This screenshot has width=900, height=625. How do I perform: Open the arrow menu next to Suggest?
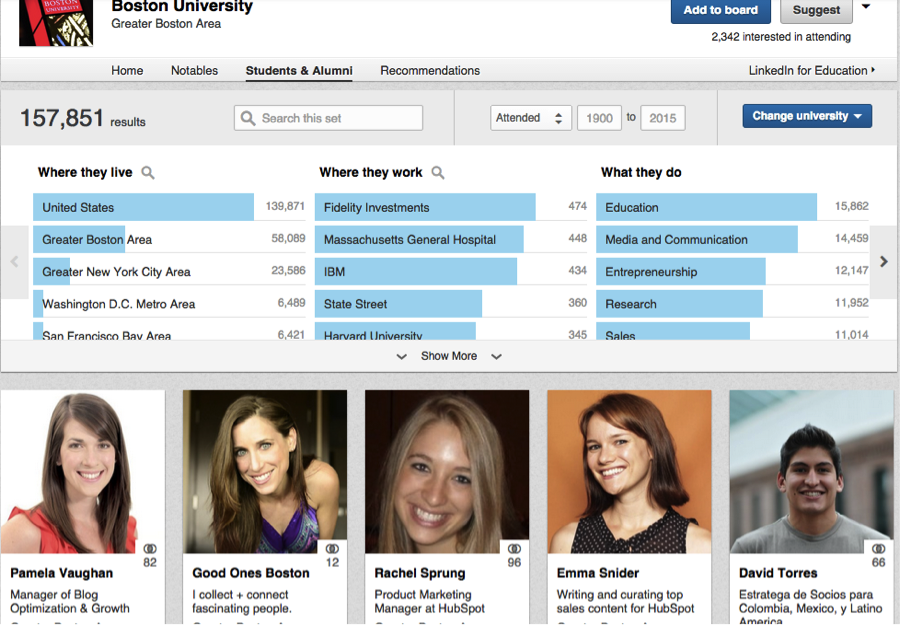[866, 7]
